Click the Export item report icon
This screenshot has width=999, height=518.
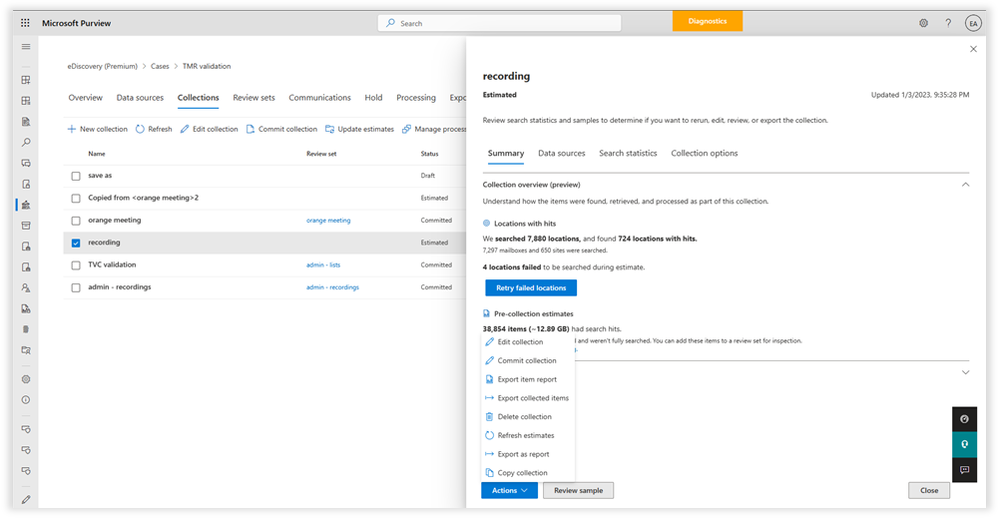point(489,379)
